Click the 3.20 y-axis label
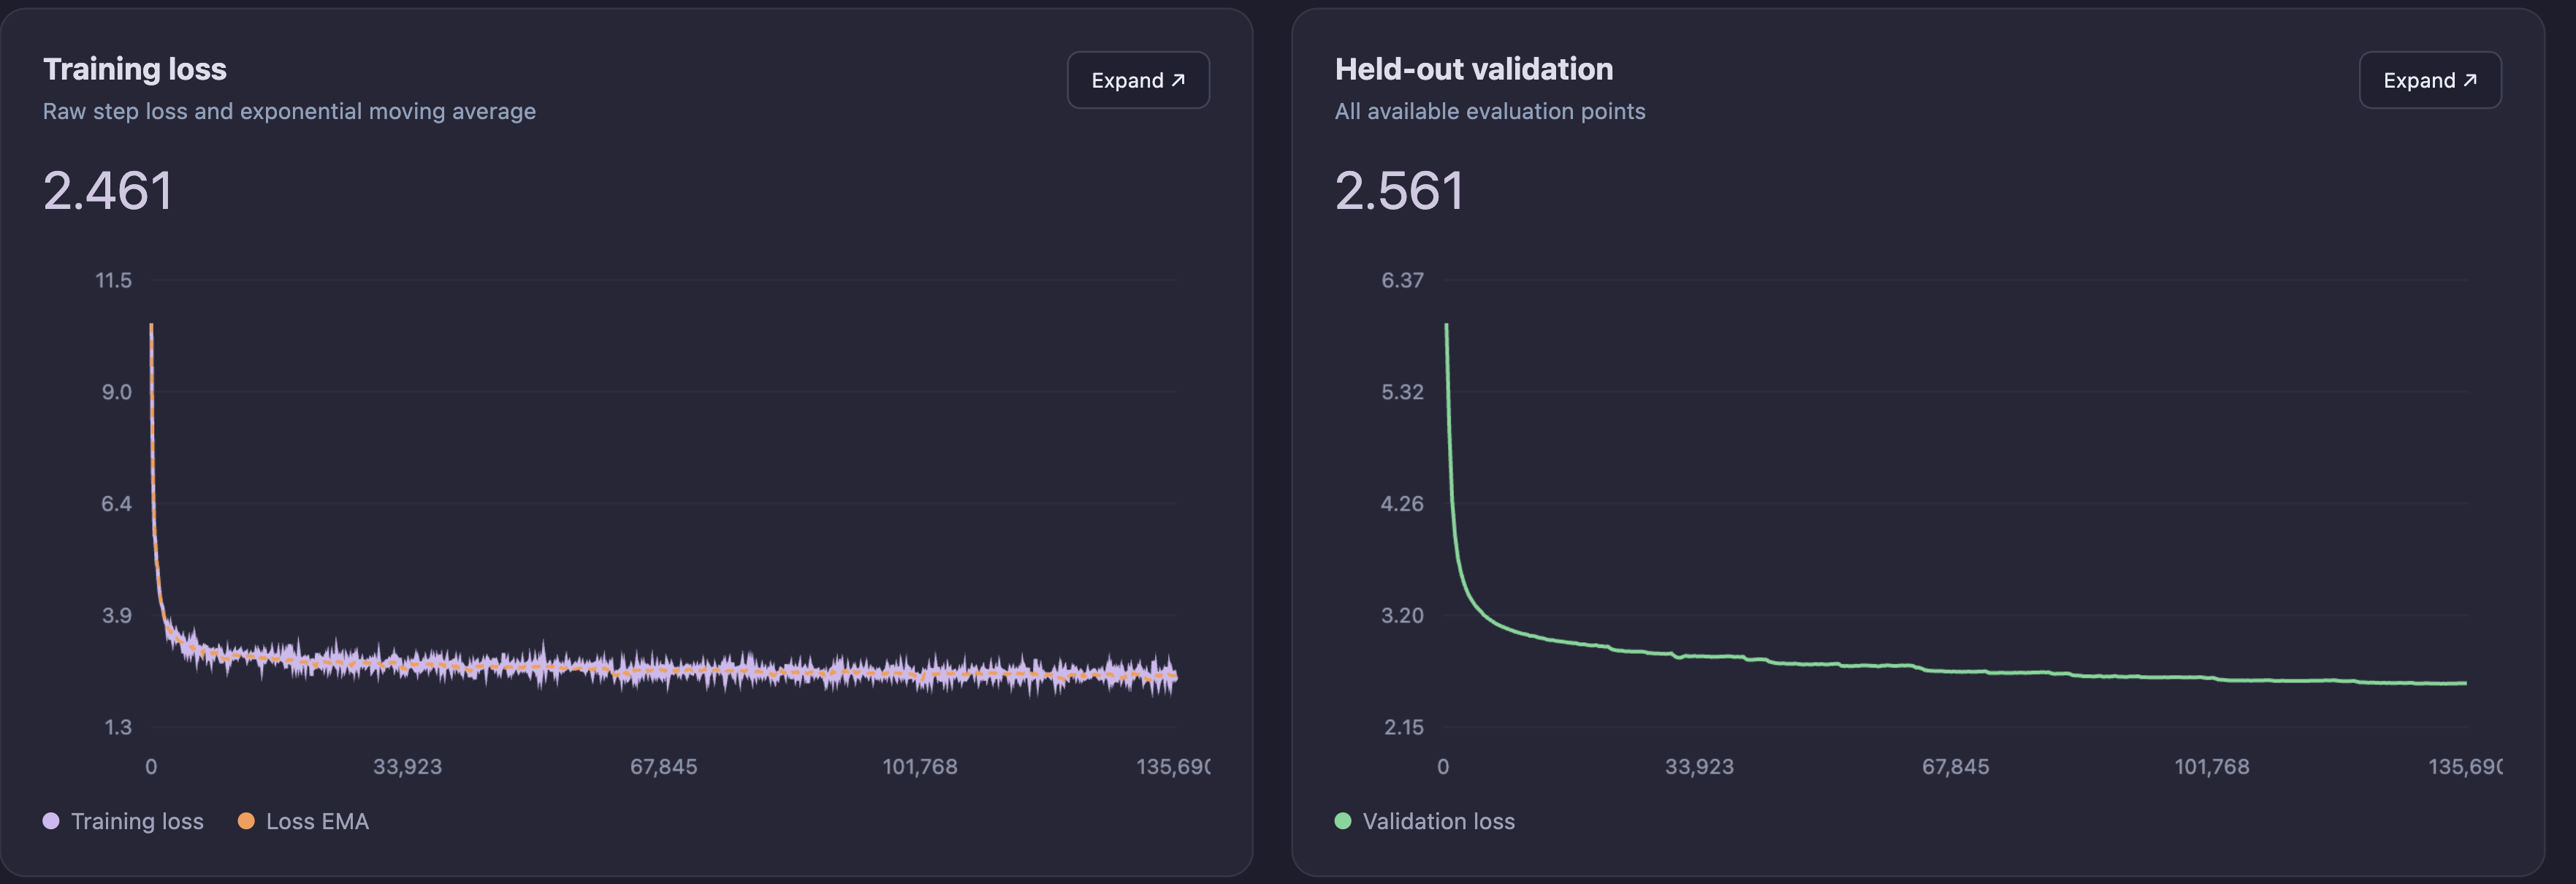2576x884 pixels. pos(1402,615)
